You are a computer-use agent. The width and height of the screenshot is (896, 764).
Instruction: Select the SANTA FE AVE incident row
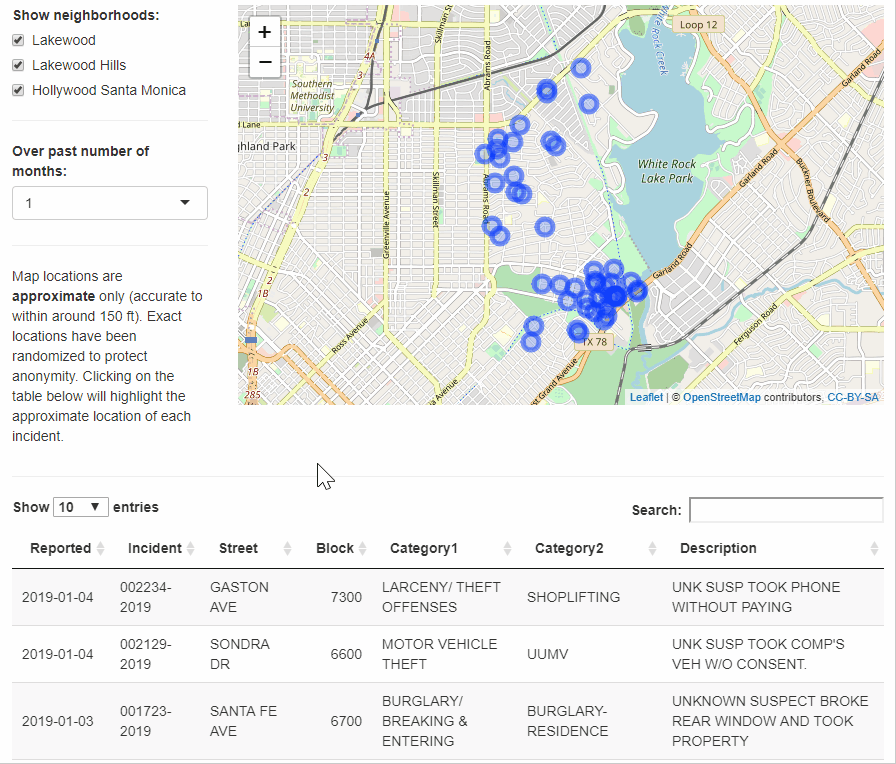coord(448,721)
